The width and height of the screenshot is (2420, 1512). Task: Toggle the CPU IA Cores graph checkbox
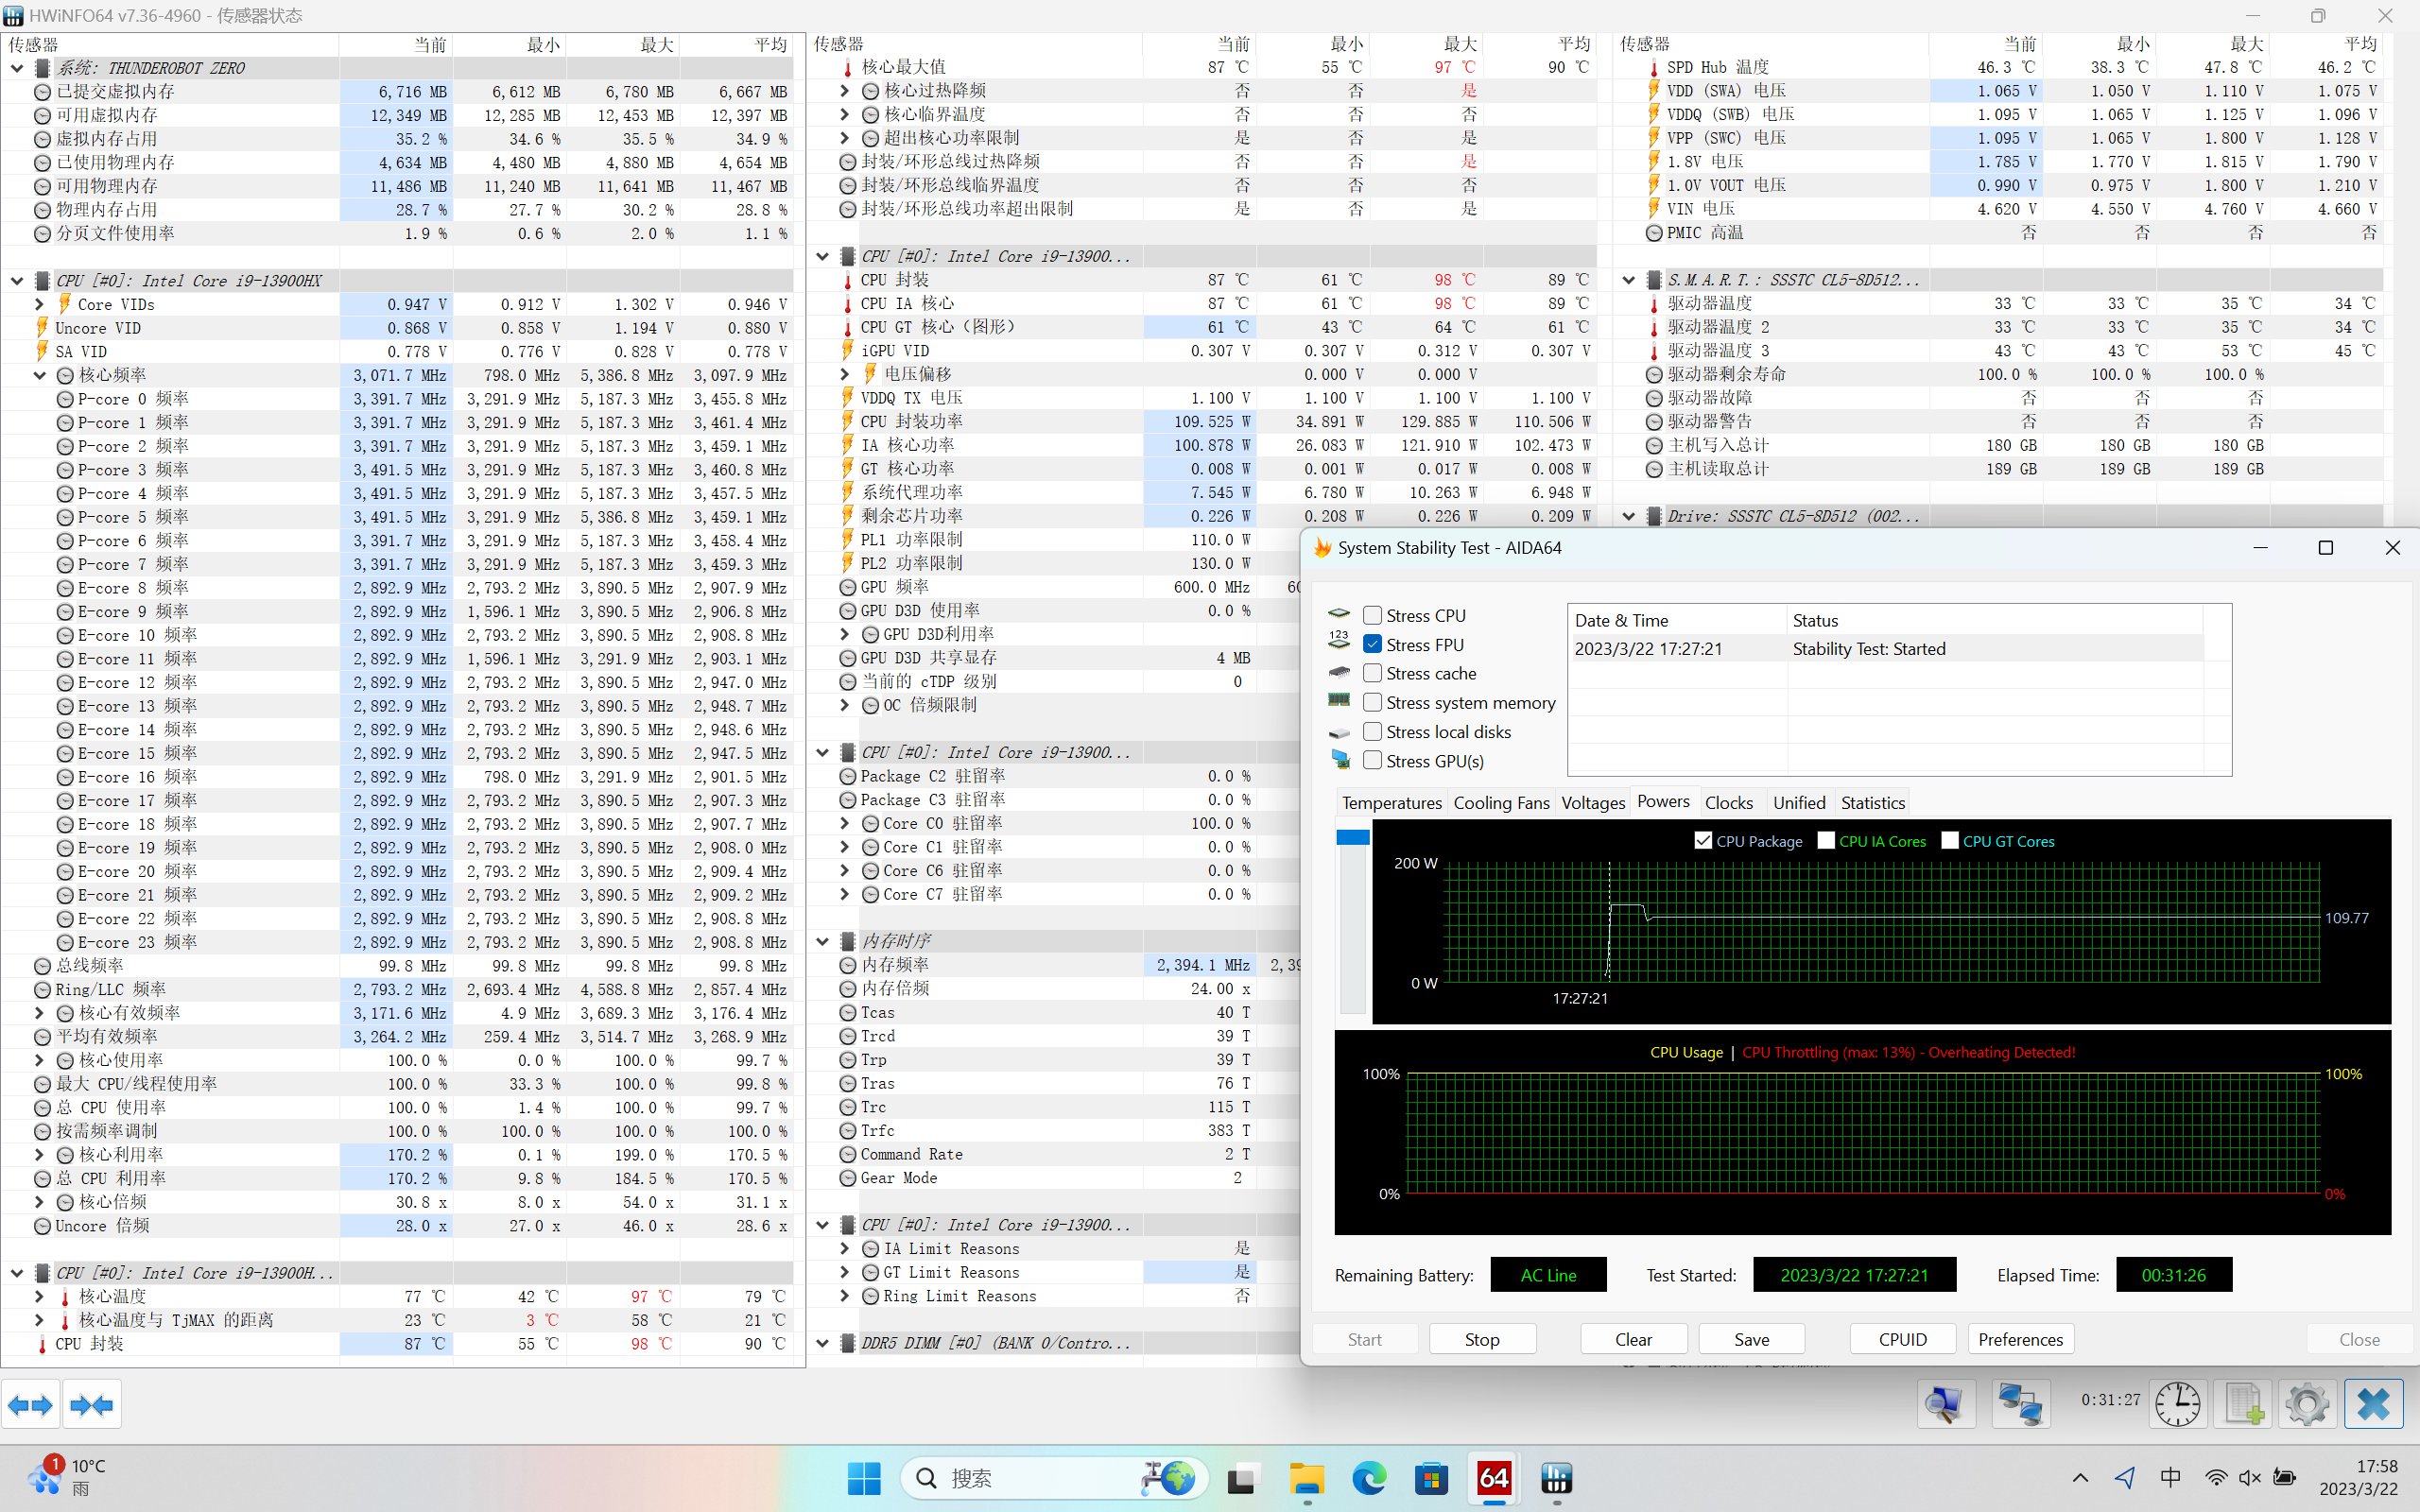1826,841
